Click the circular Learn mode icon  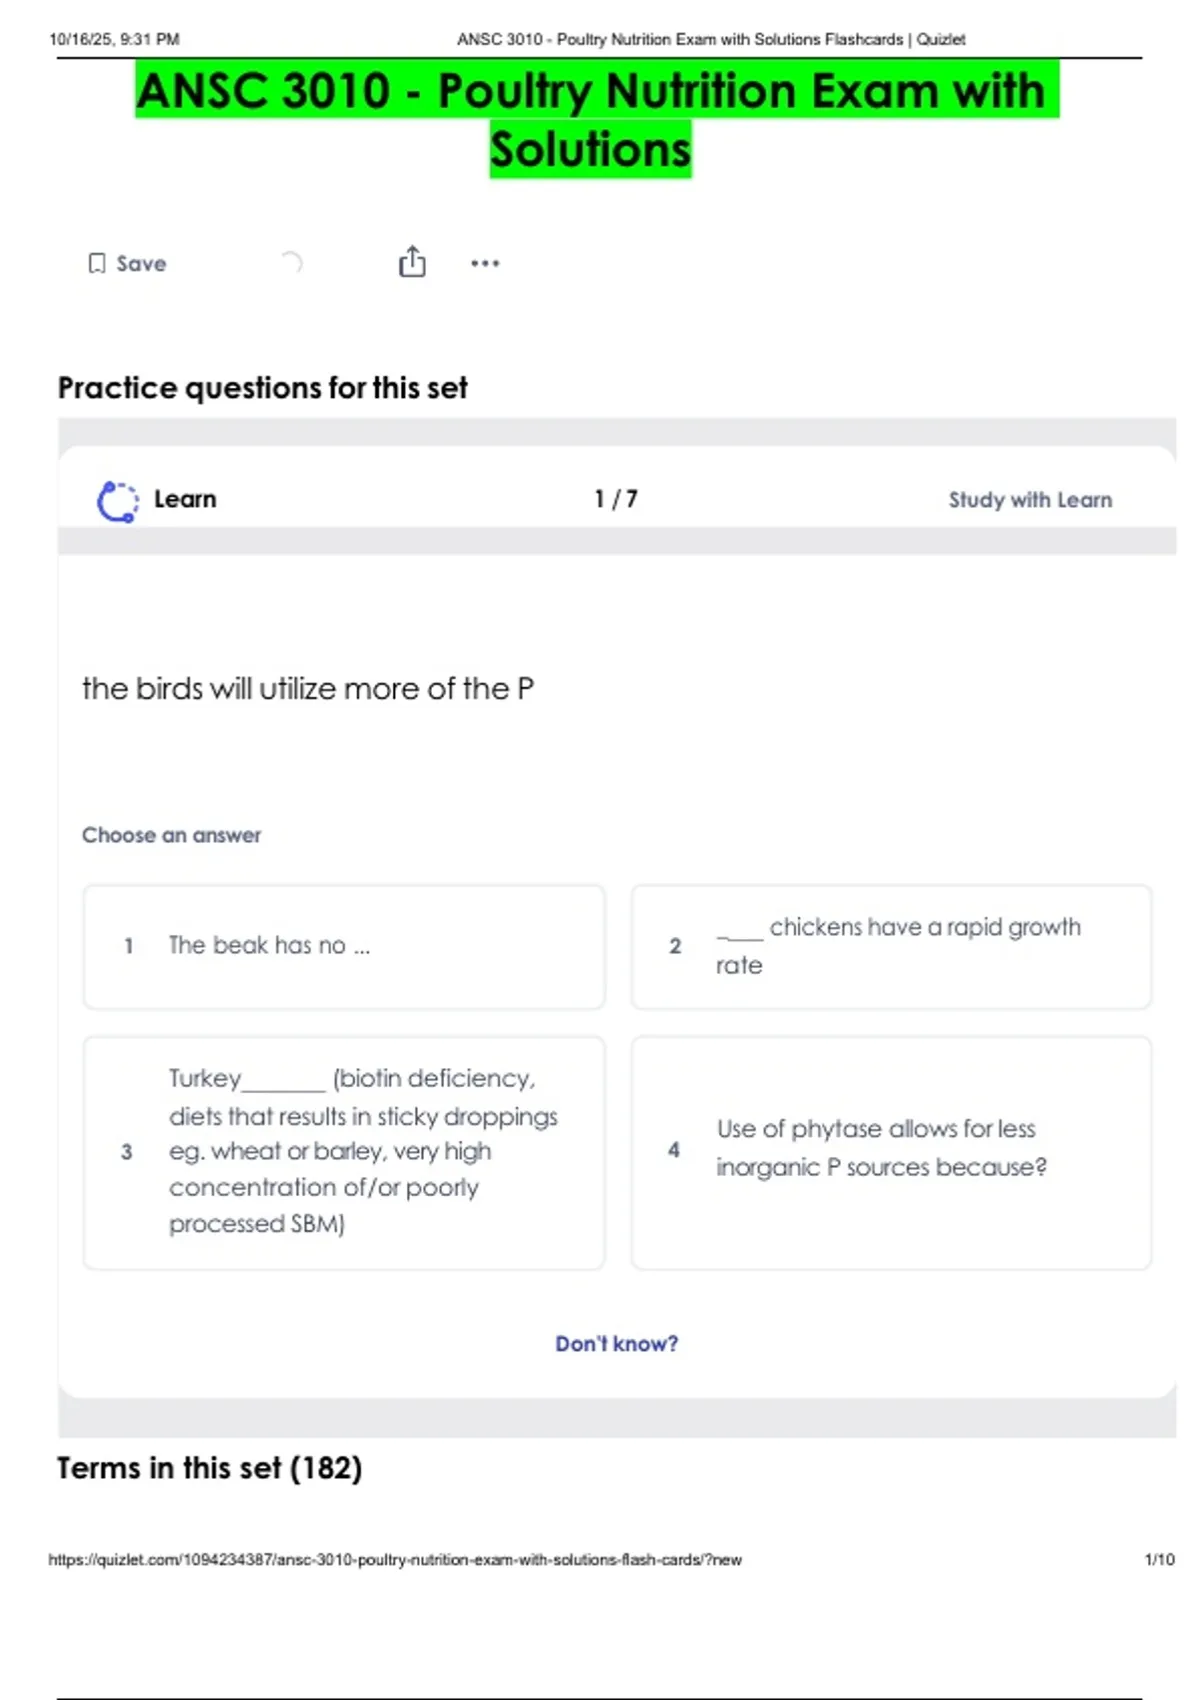[117, 501]
